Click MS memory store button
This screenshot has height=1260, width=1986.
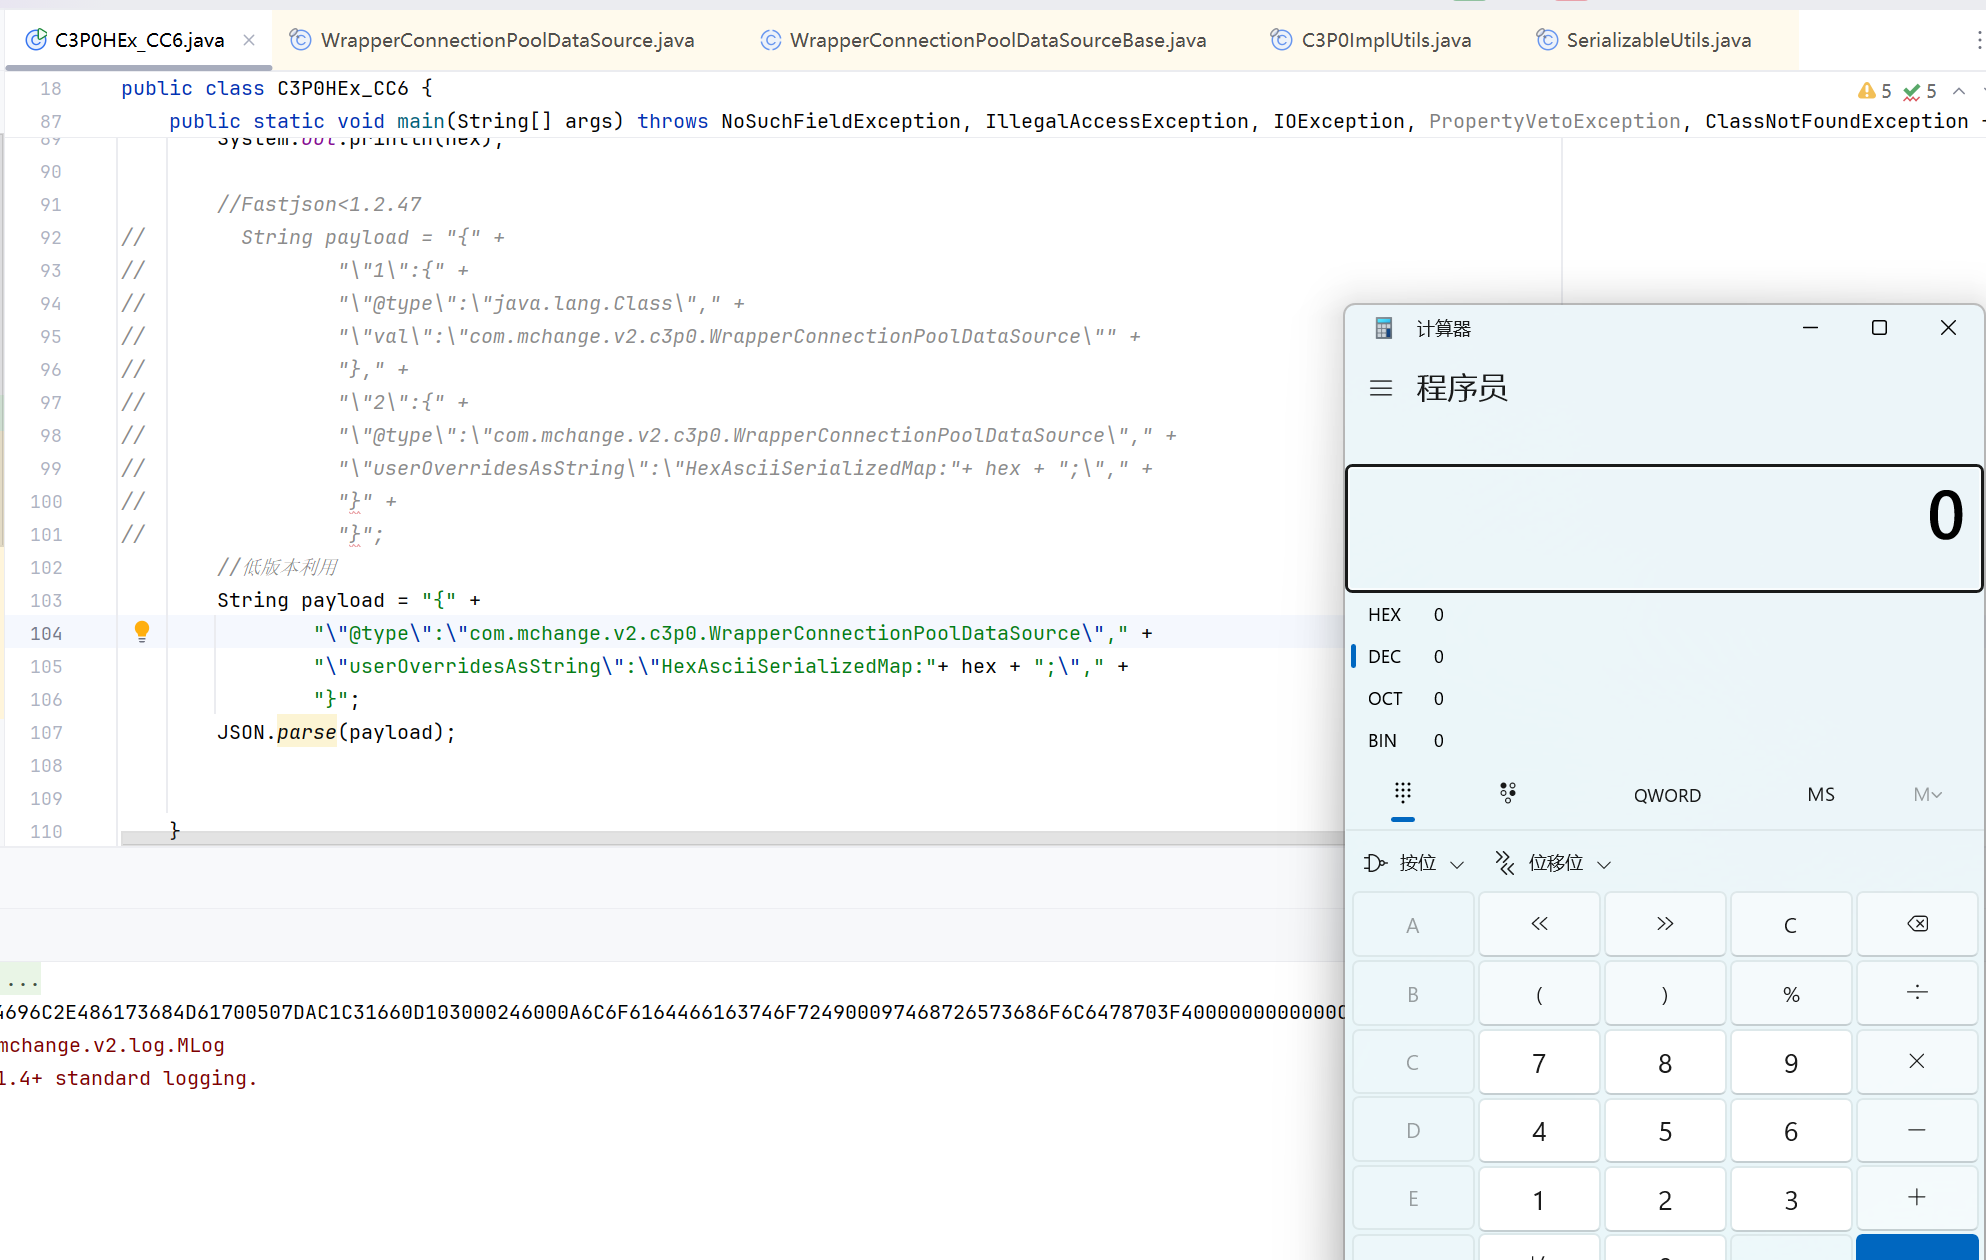tap(1821, 794)
